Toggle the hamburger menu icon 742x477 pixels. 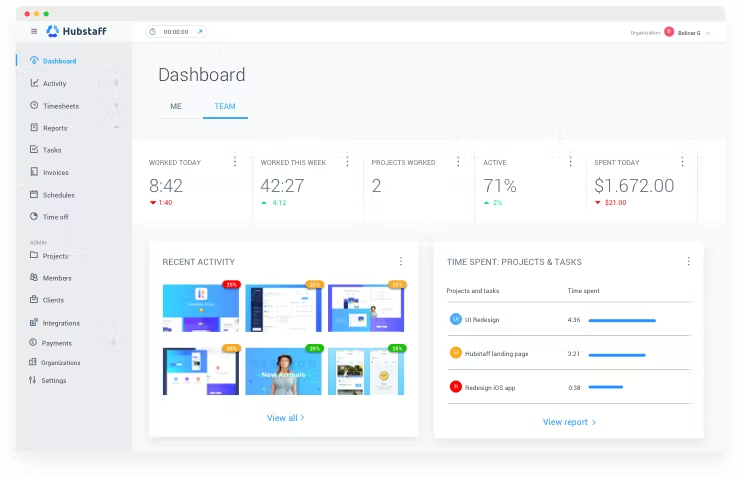coord(34,31)
